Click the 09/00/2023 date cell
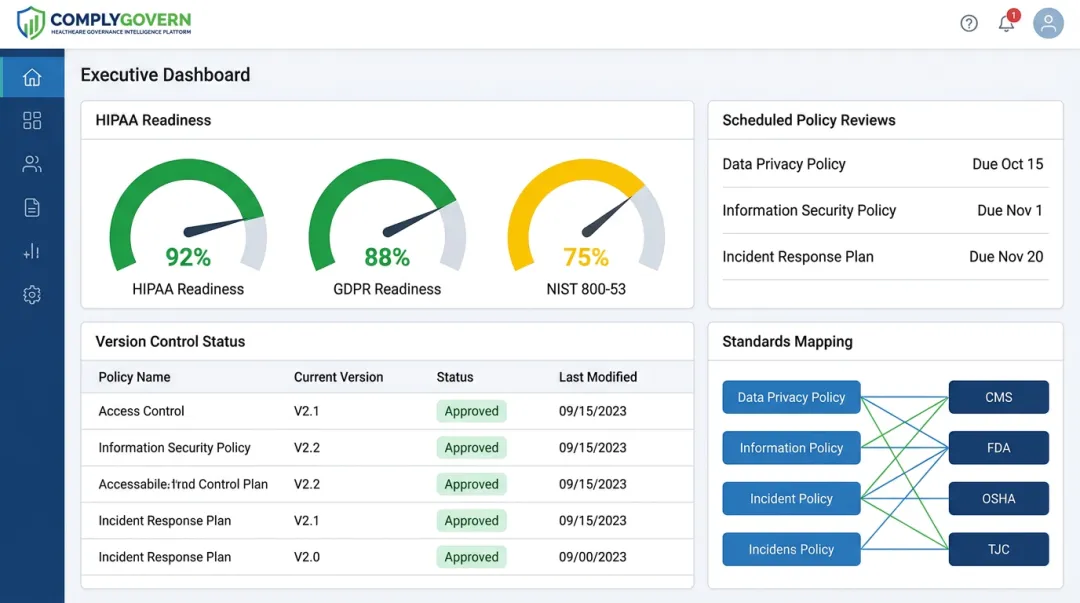Screen dimensions: 1080x603 pos(592,557)
